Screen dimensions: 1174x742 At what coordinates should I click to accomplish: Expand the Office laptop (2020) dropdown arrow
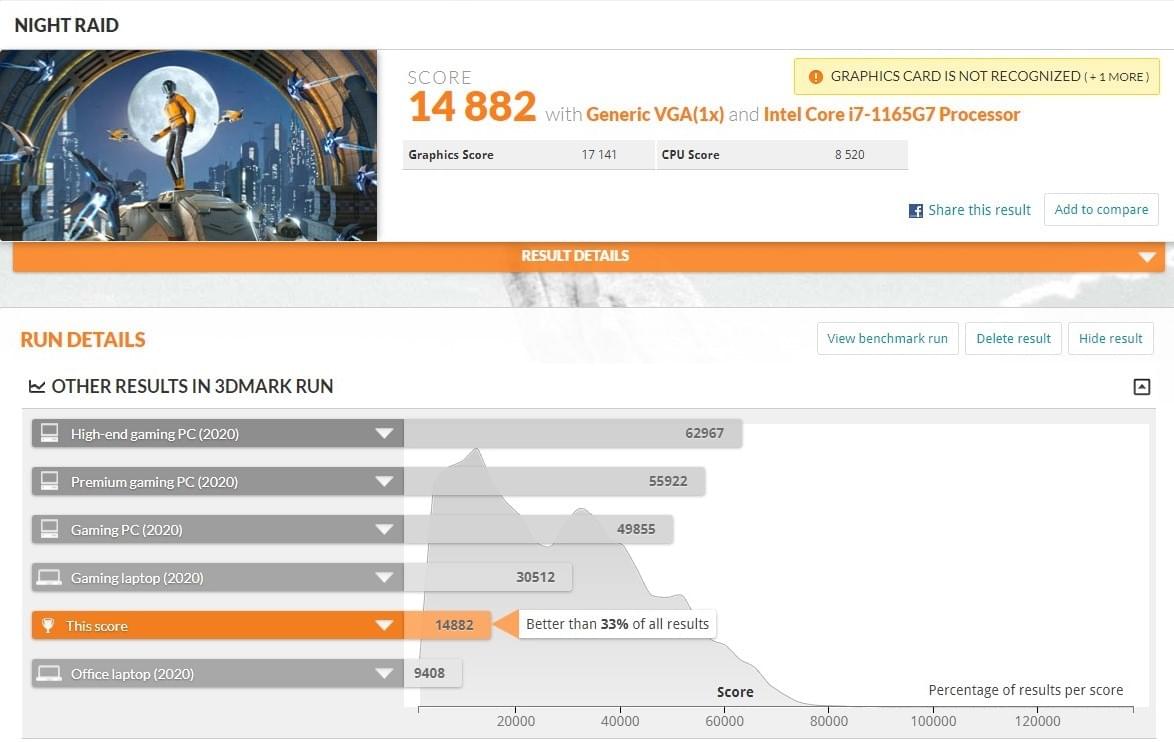tap(384, 673)
